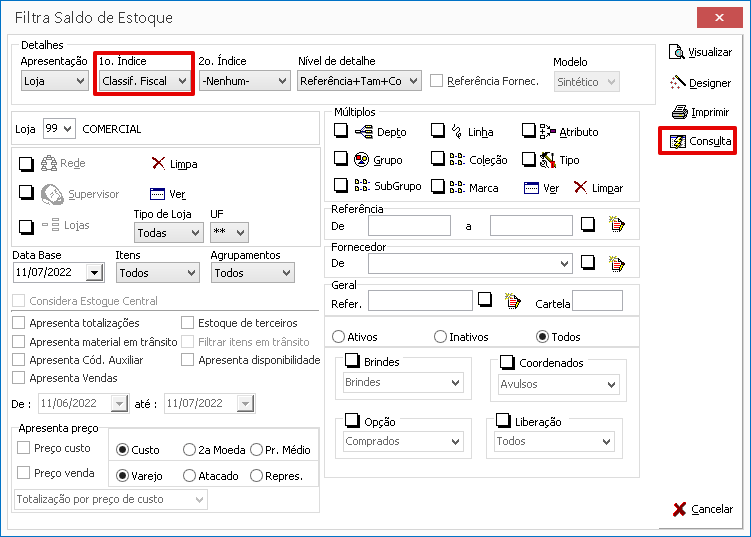Check the Preço custo checkbox
751x537 pixels.
pos(23,448)
